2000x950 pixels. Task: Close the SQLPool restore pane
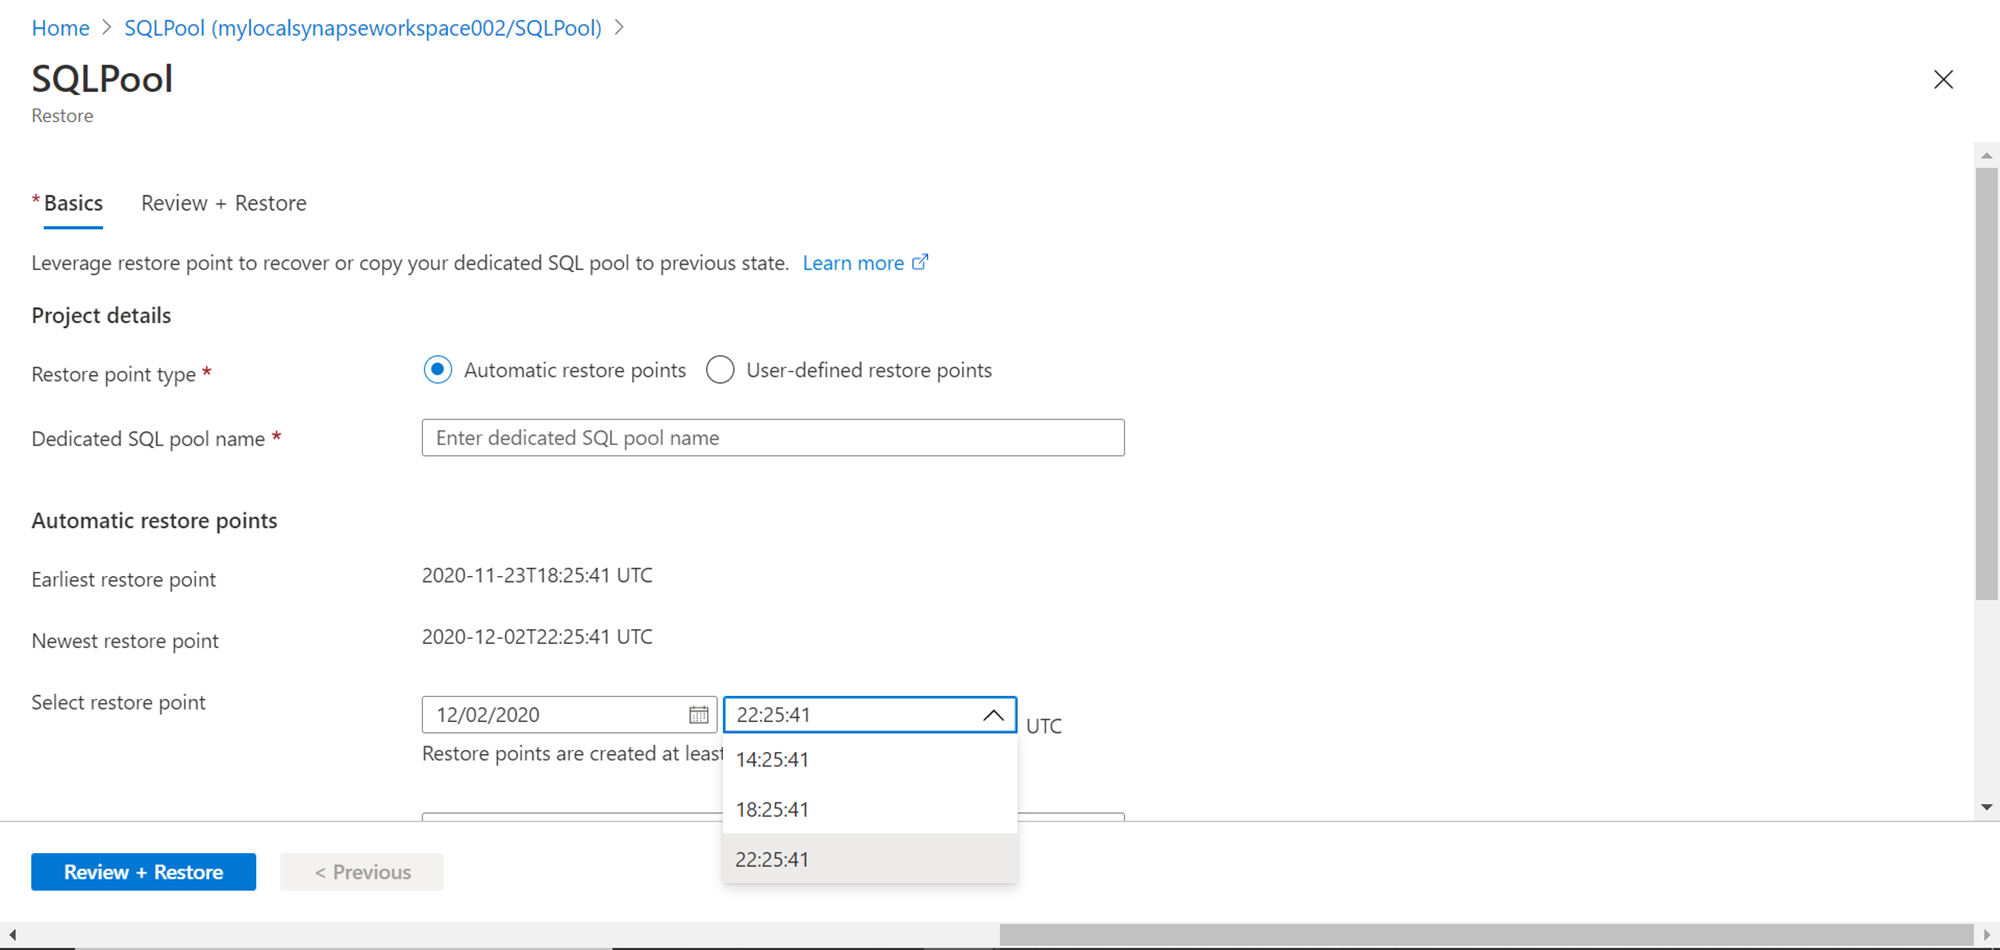(1943, 80)
